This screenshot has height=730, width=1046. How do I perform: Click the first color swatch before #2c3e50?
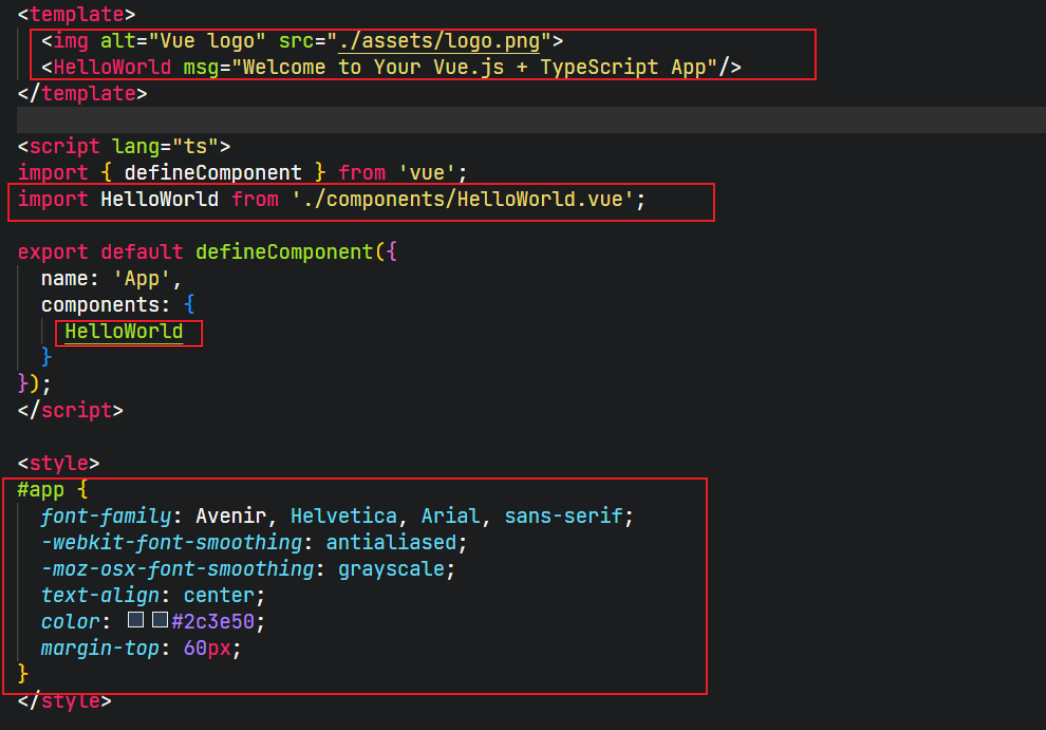point(135,620)
